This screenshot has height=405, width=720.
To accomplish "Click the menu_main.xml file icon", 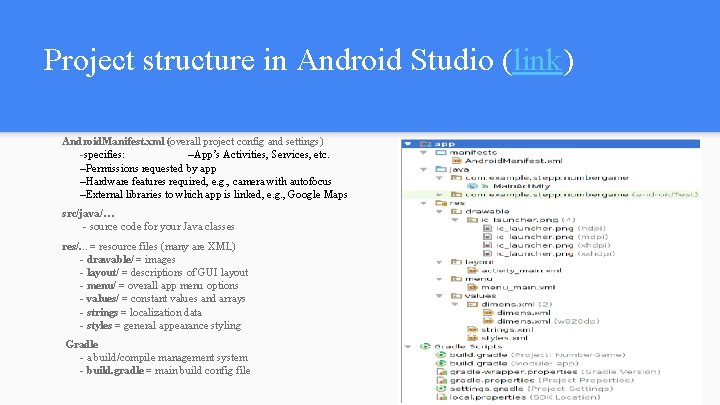I will click(x=472, y=287).
